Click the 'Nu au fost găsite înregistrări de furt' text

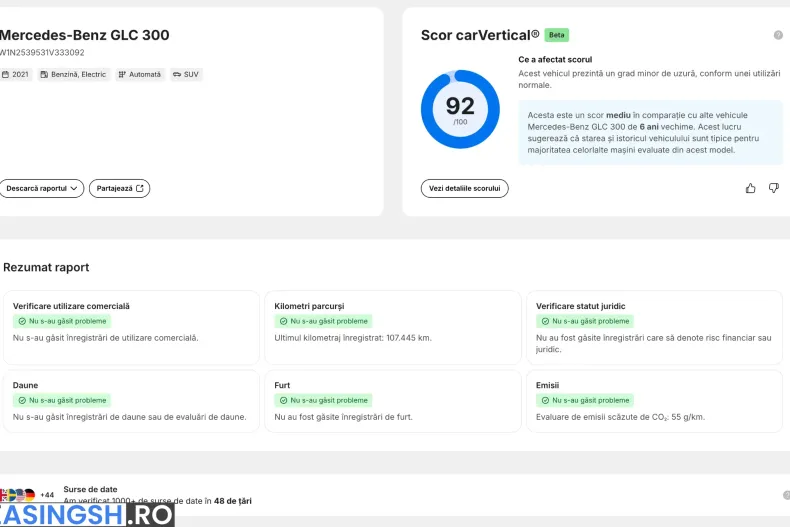point(343,417)
